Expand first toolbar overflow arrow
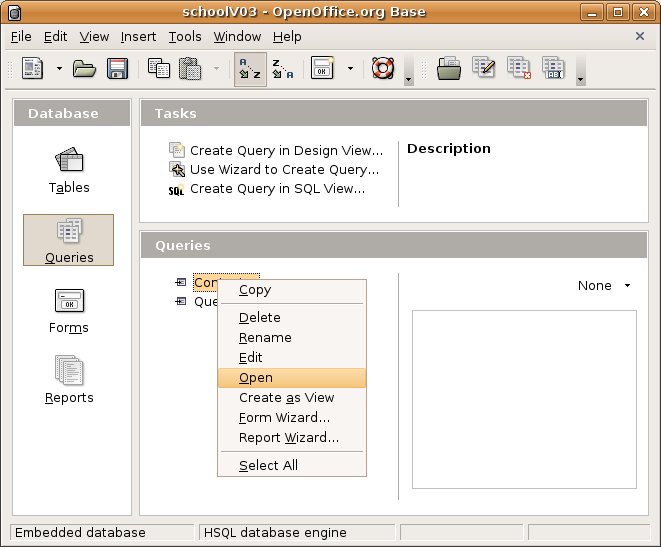The height and width of the screenshot is (547, 661). click(x=408, y=79)
